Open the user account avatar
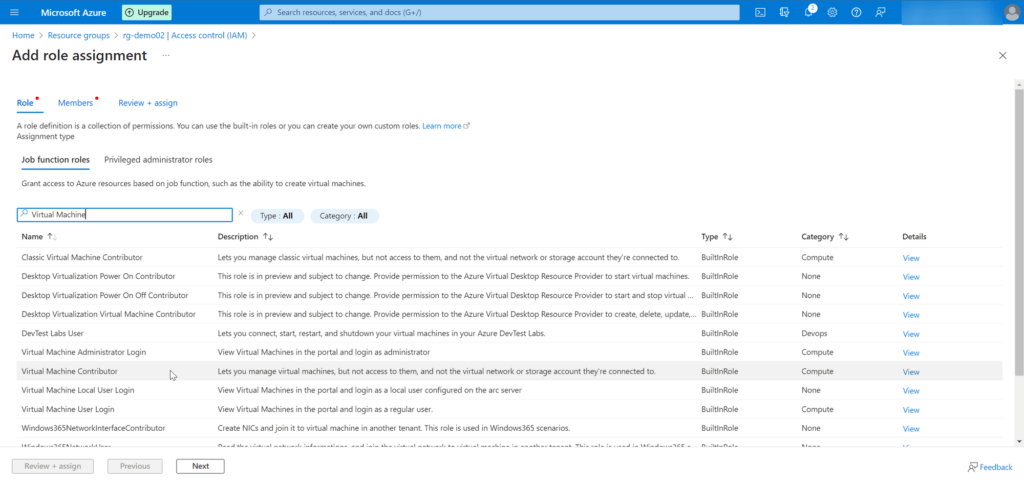Viewport: 1024px width, 485px height. coord(1012,12)
